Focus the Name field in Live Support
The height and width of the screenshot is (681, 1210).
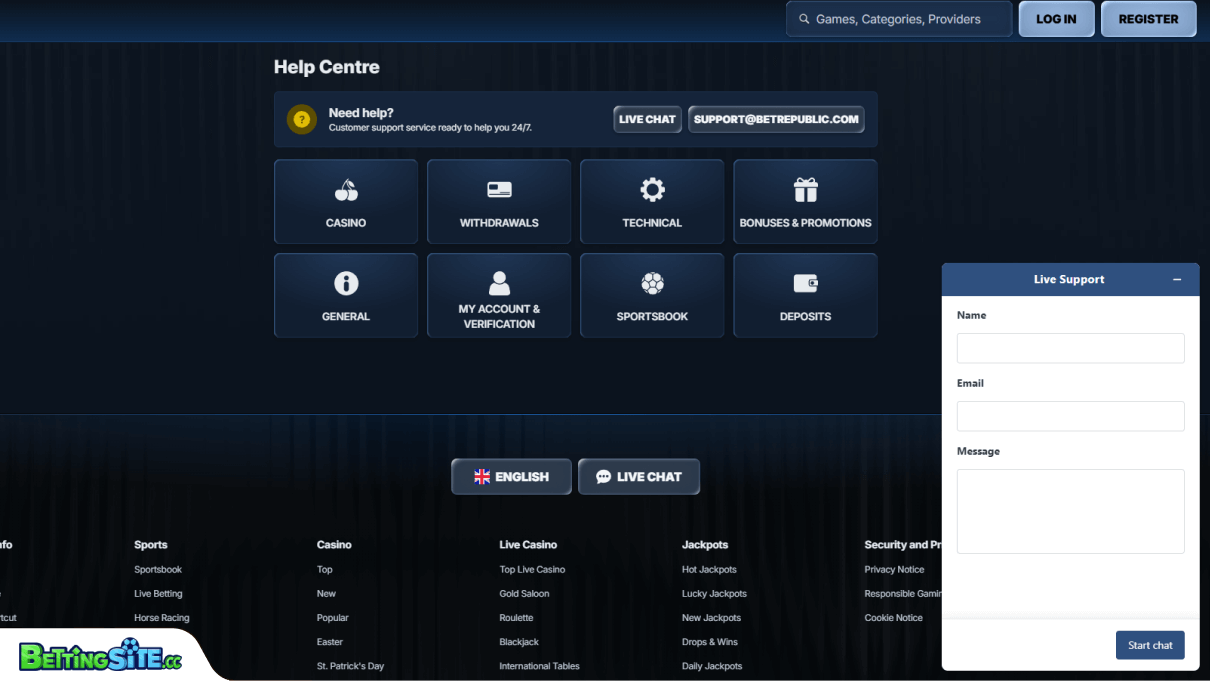1070,348
